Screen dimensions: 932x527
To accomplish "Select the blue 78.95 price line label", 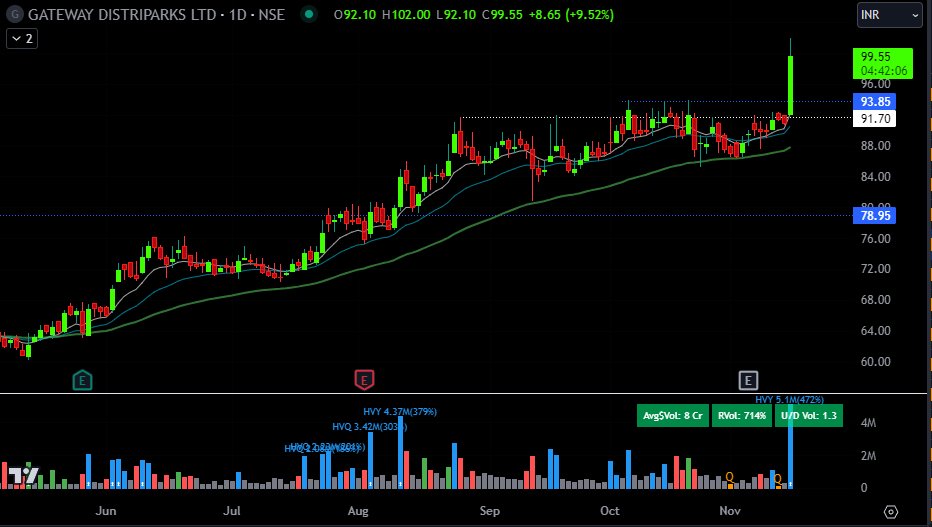I will coord(875,216).
